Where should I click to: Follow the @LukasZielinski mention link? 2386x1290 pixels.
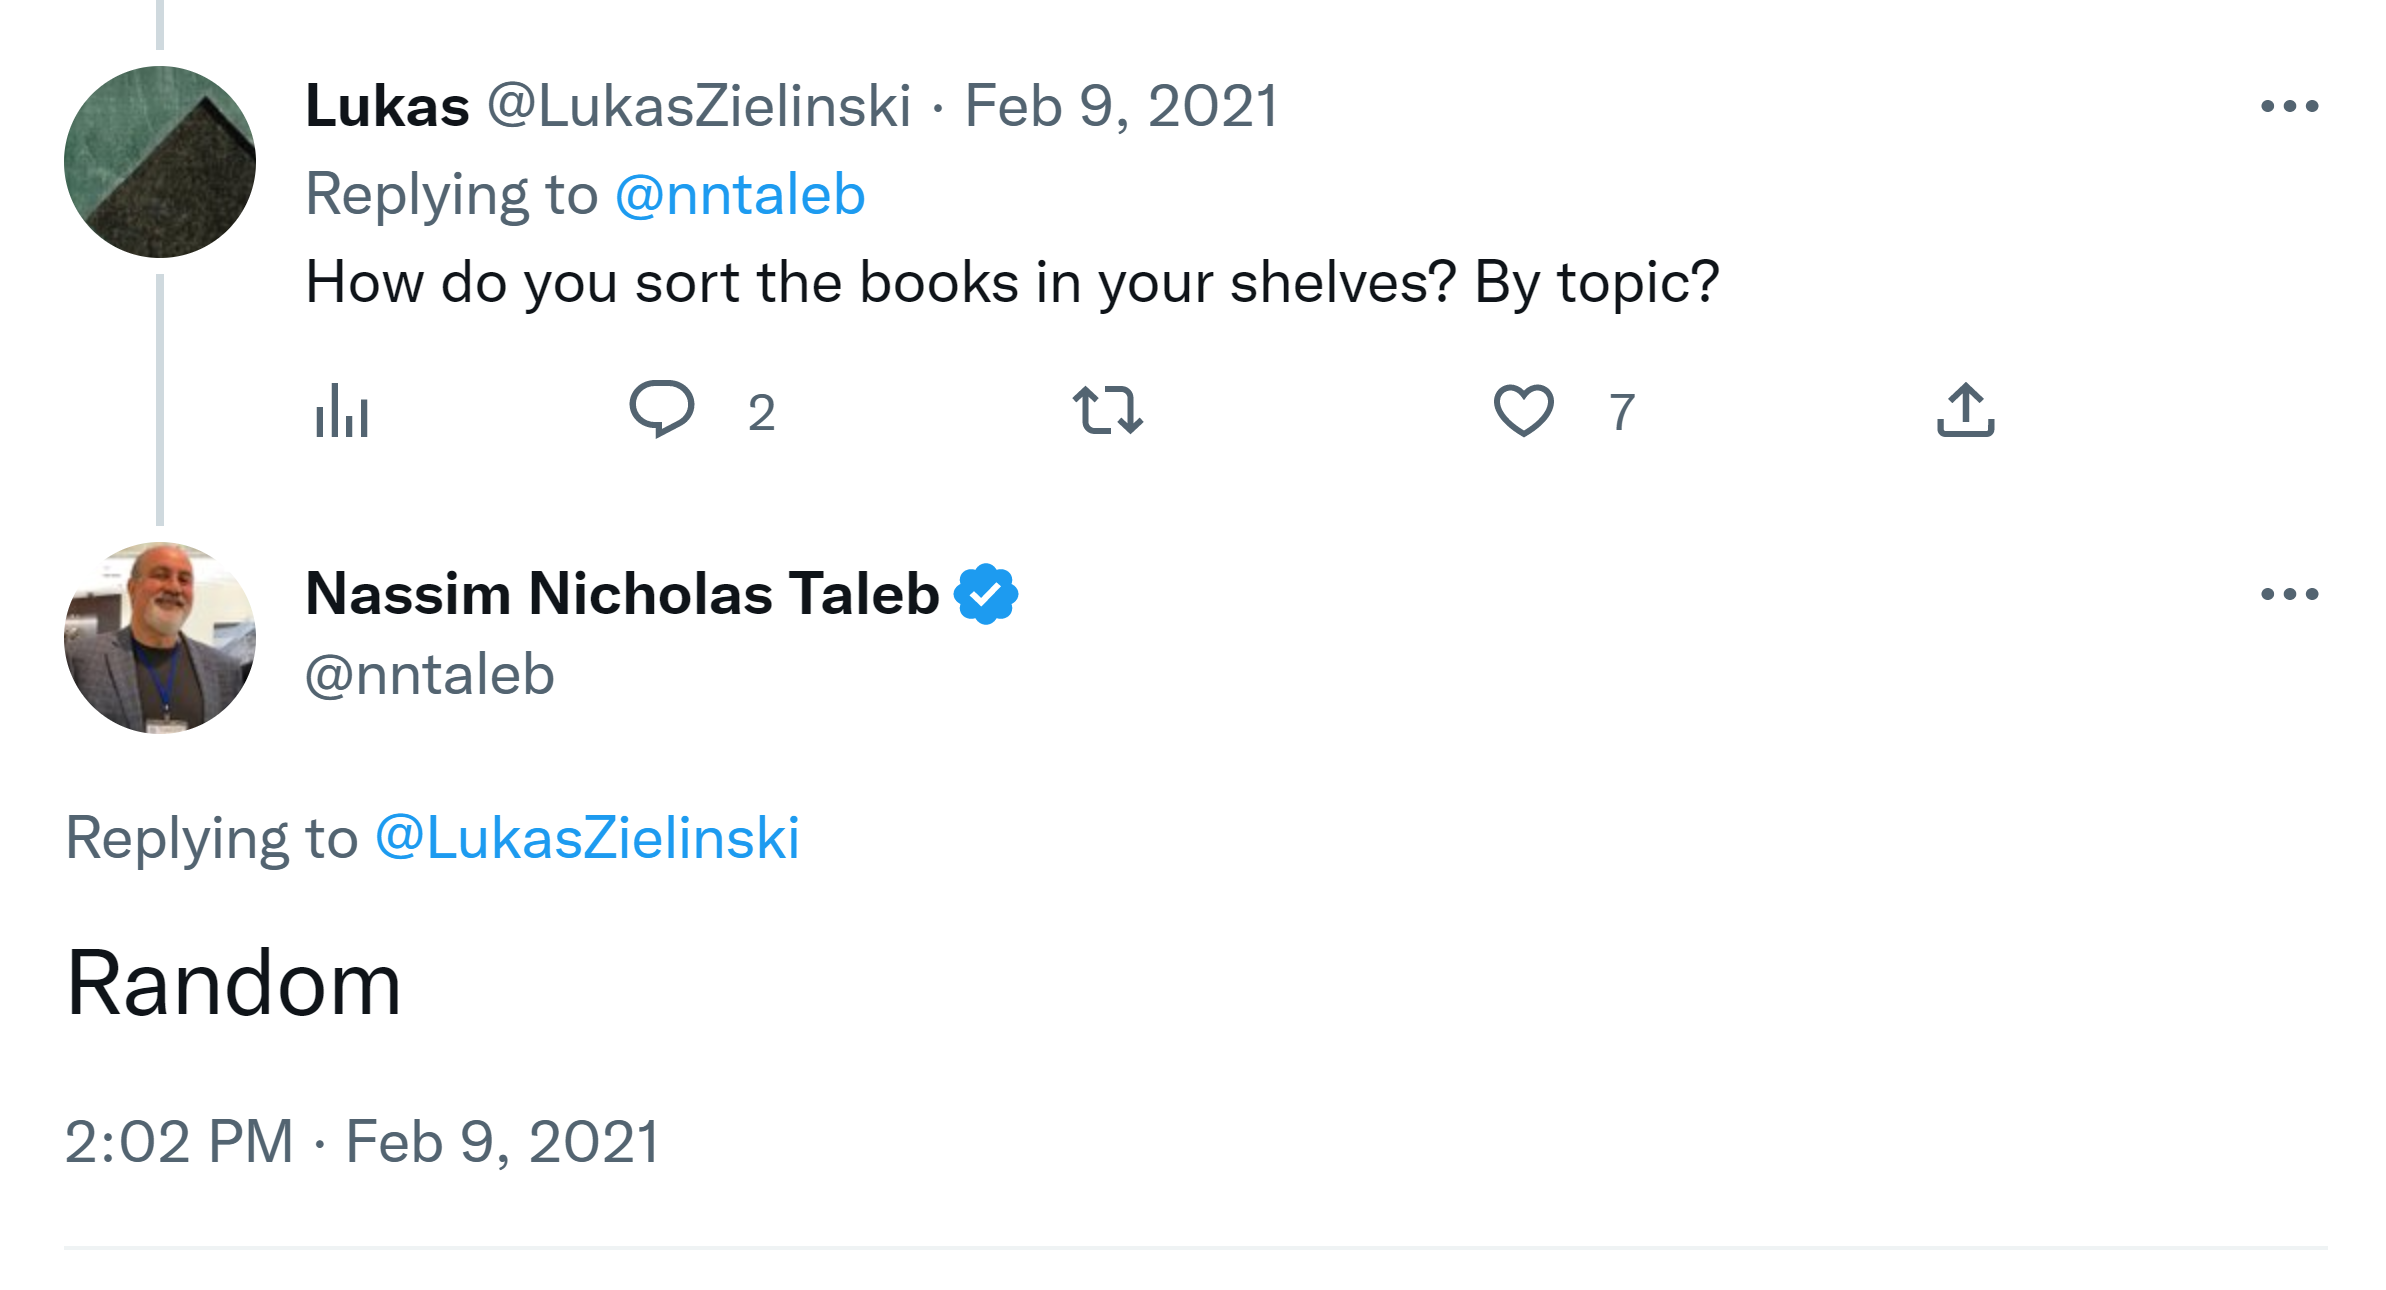pyautogui.click(x=587, y=837)
